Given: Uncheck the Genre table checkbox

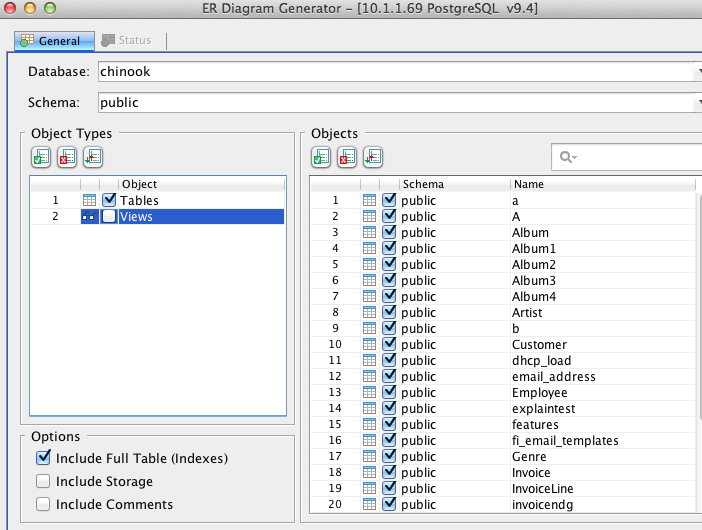Looking at the screenshot, I should click(x=389, y=456).
